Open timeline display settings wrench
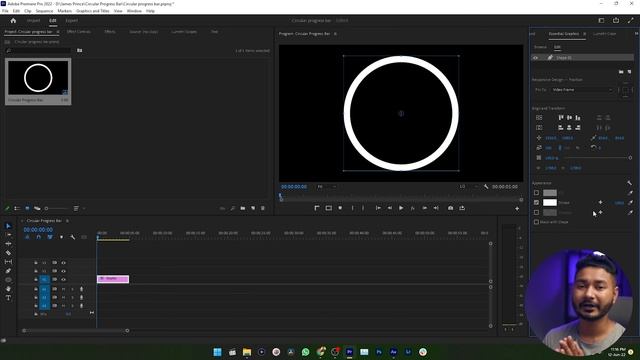The height and width of the screenshot is (360, 640). [x=72, y=237]
